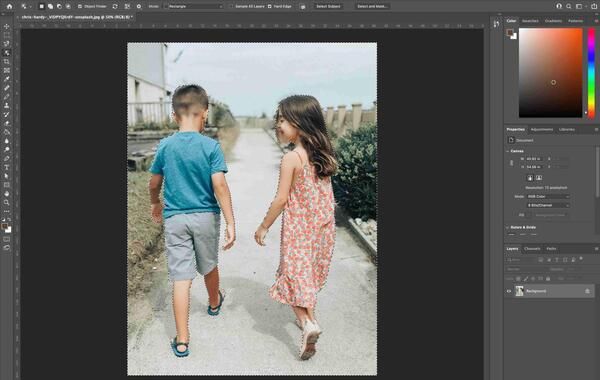Toggle Object Finder checkbox
The image size is (600, 380).
point(80,7)
